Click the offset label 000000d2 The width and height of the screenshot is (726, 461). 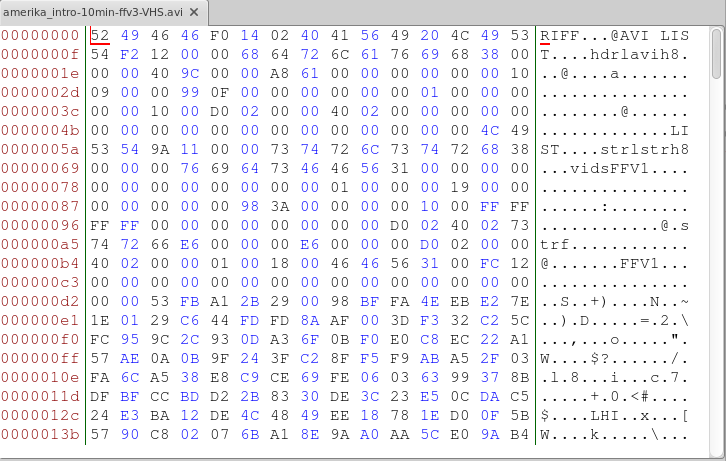[x=42, y=301]
